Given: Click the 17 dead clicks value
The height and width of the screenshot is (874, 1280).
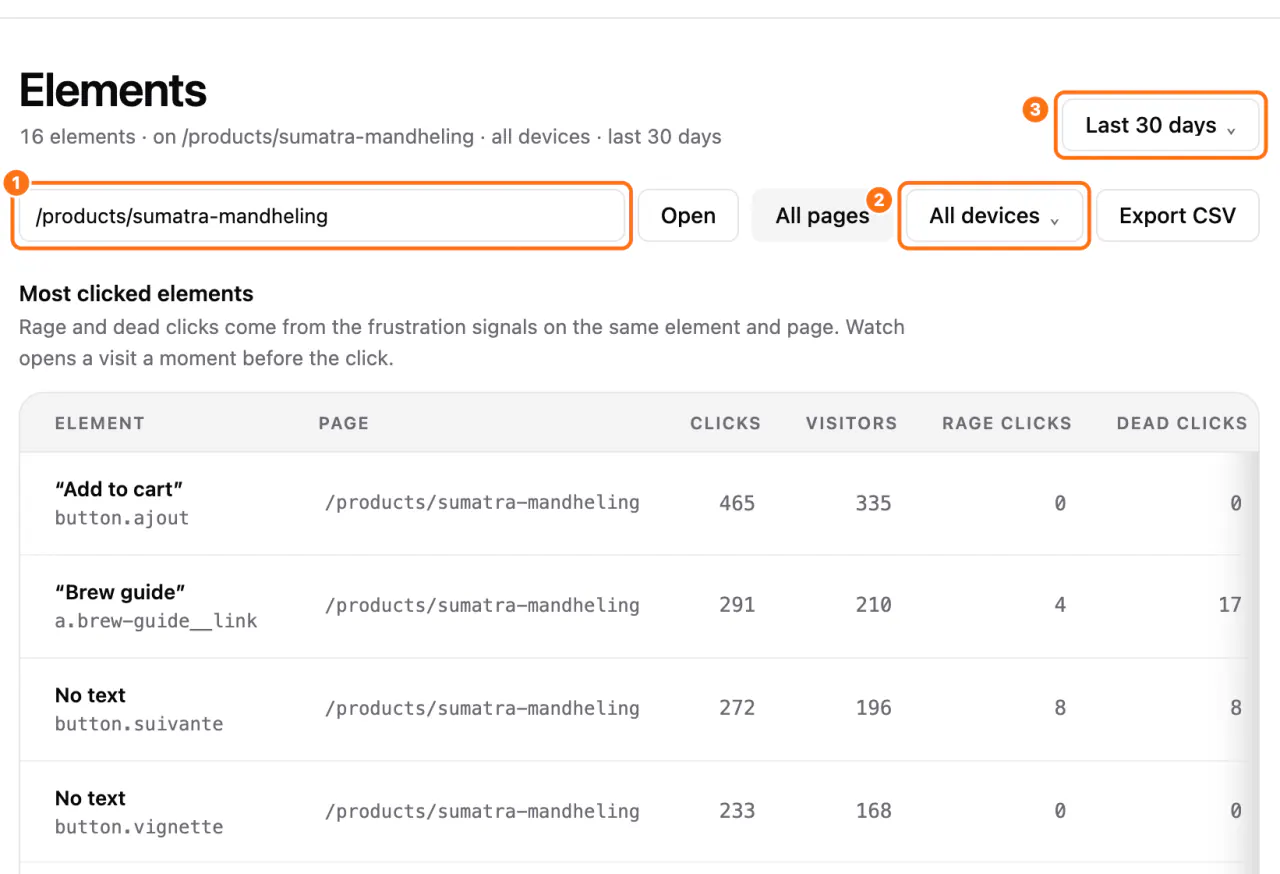Looking at the screenshot, I should [1230, 605].
